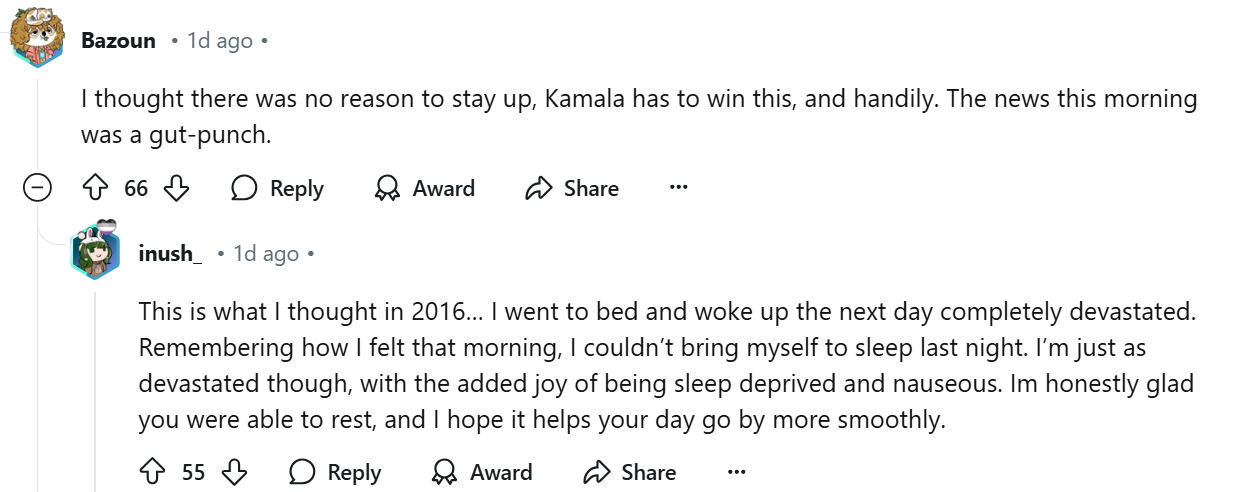Open Bazoun's user profile link

118,41
